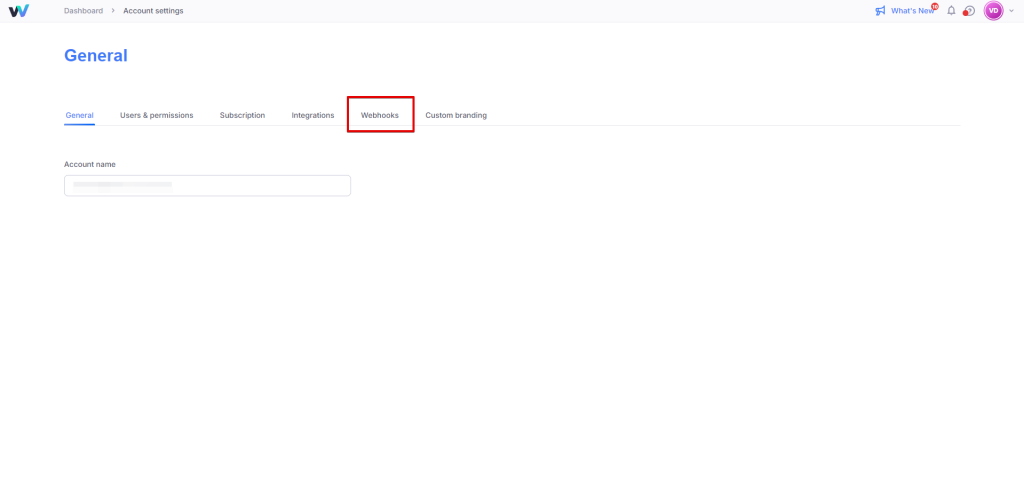
Task: Open the notifications bell
Action: pyautogui.click(x=951, y=11)
